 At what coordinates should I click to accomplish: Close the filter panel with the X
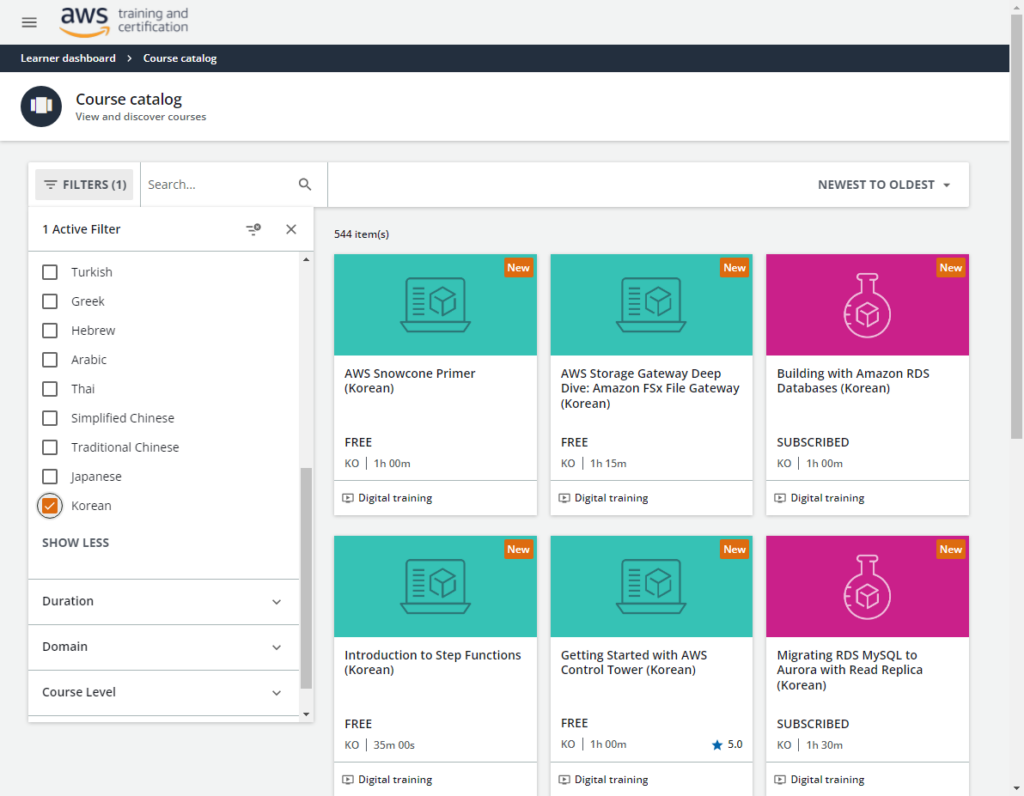(x=291, y=229)
